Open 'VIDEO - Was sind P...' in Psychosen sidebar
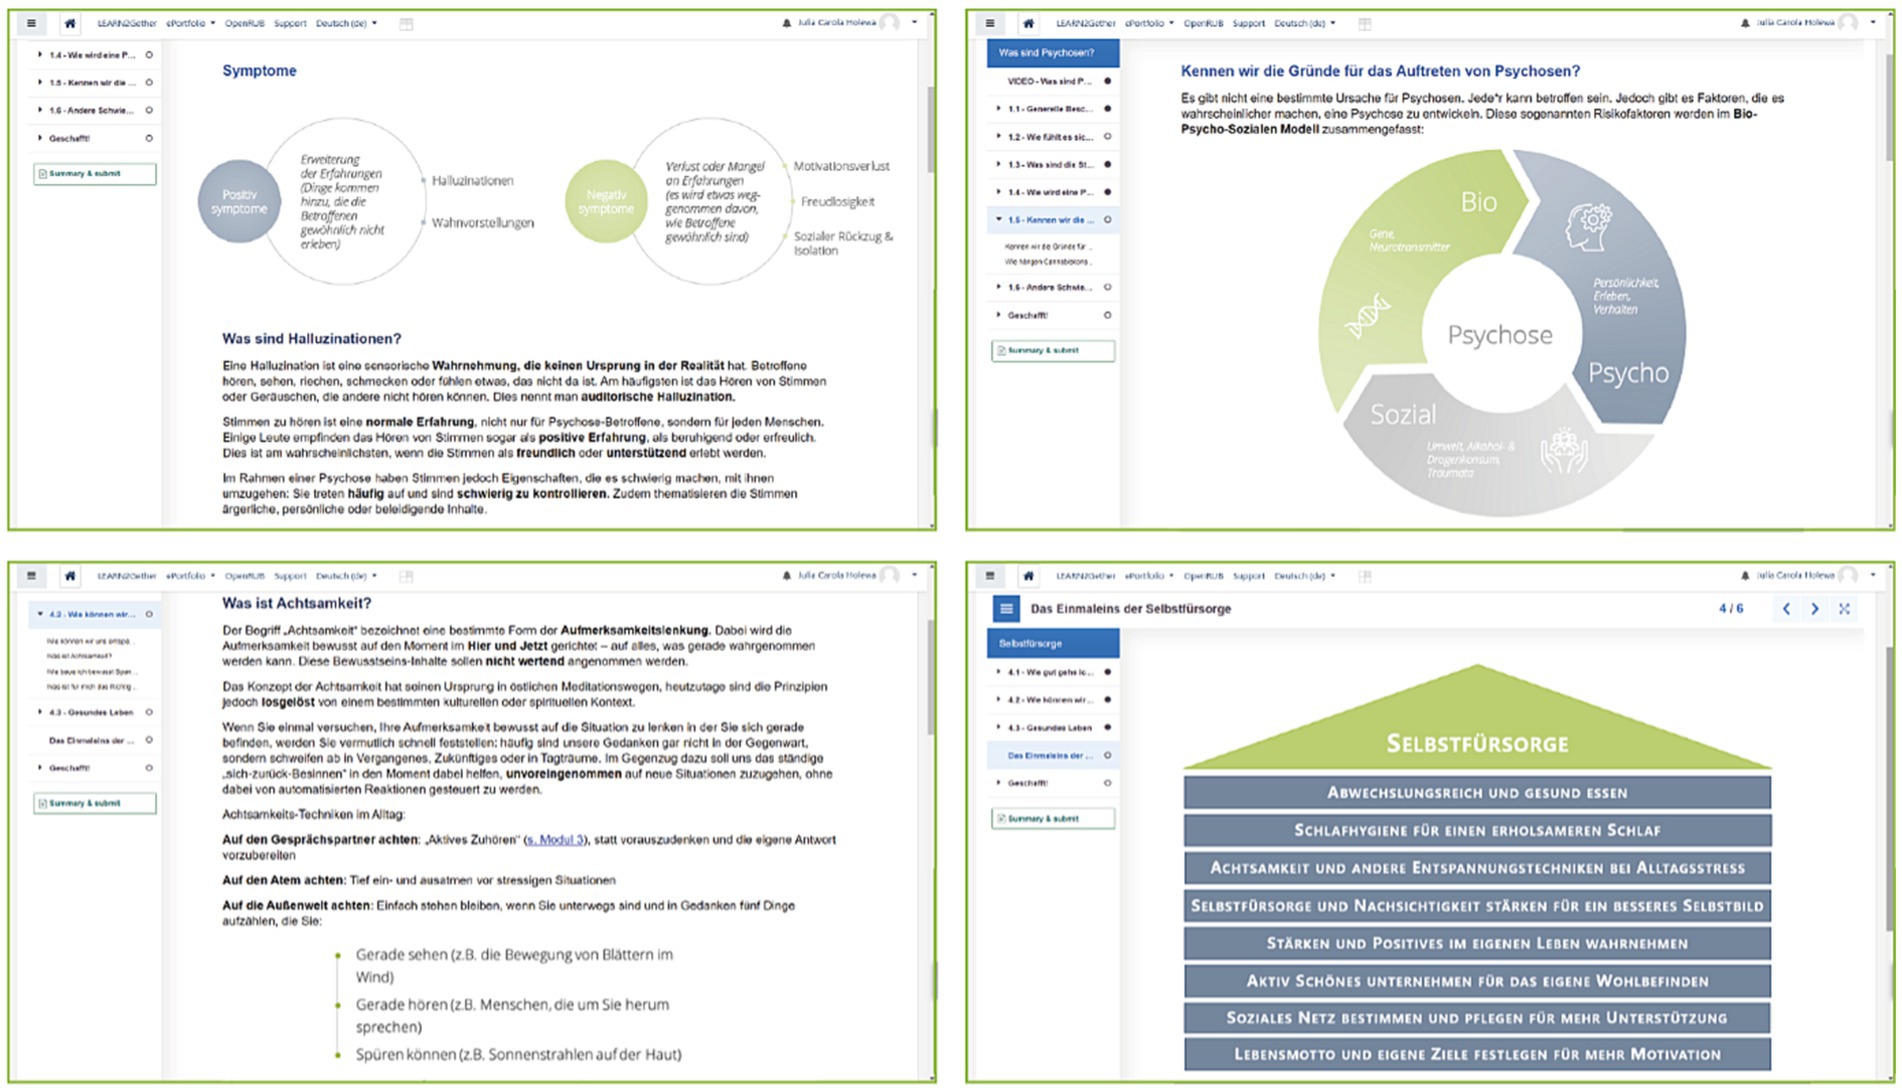Image resolution: width=1902 pixels, height=1091 pixels. (x=1051, y=81)
